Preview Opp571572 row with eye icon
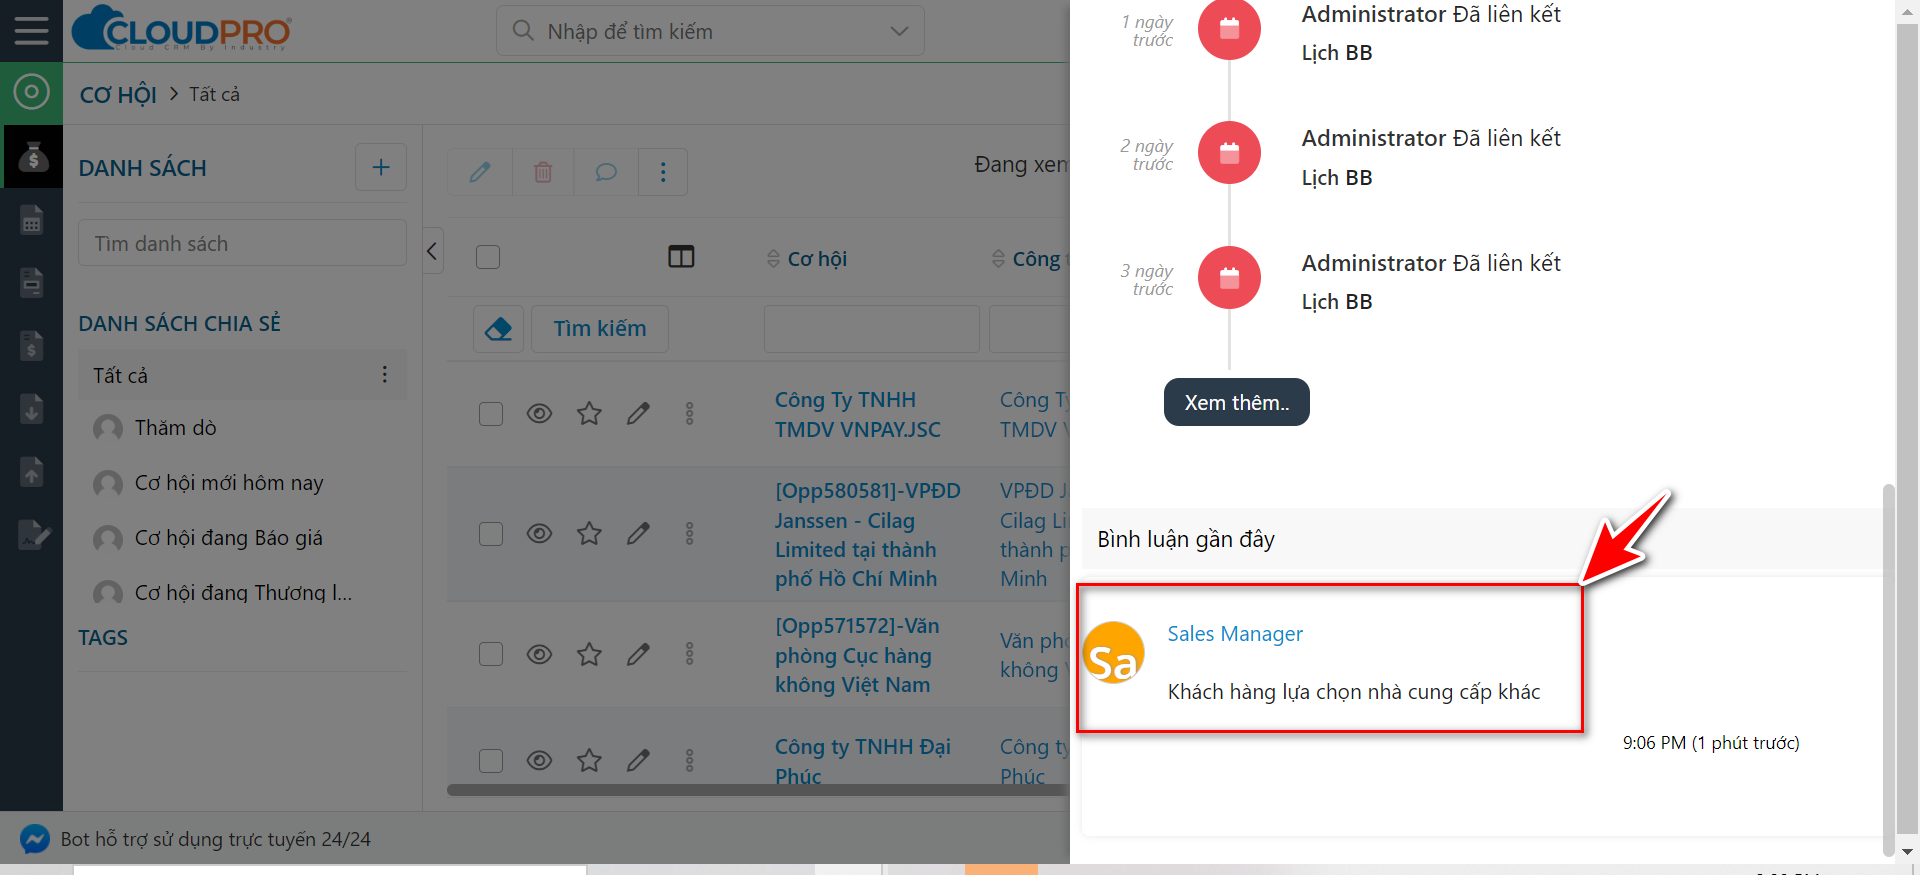The height and width of the screenshot is (875, 1920). pos(539,654)
